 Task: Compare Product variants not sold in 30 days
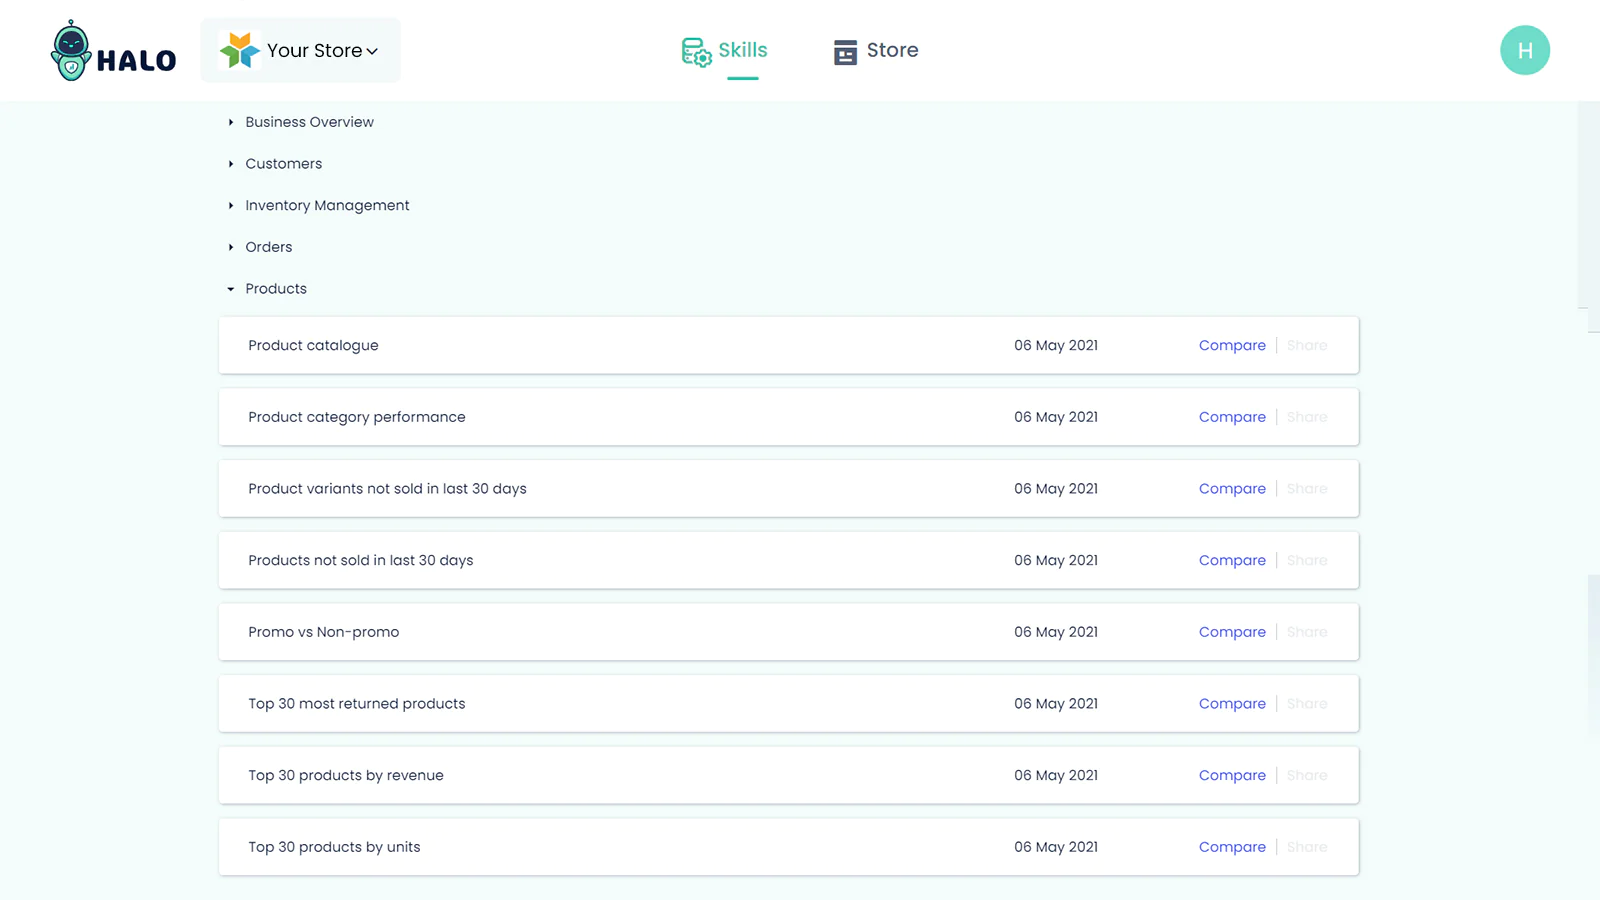tap(1232, 489)
